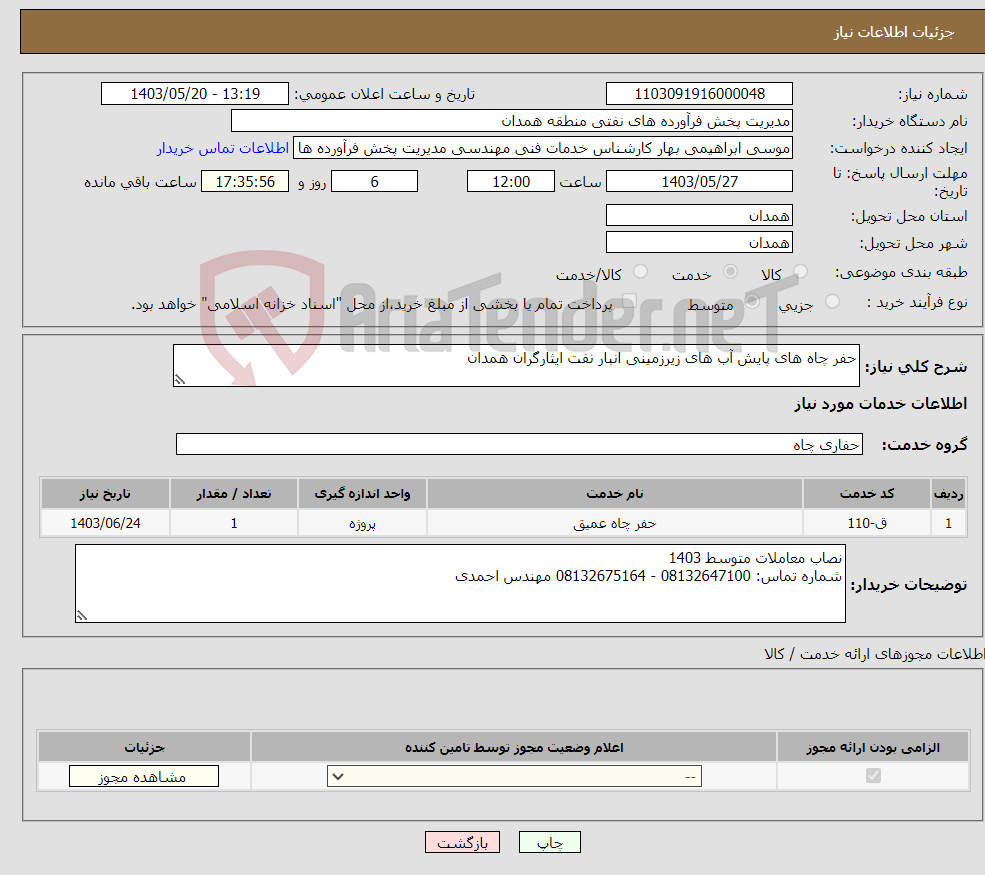This screenshot has width=985, height=875.
Task: Click the remaining days field showing 6
Action: (374, 182)
